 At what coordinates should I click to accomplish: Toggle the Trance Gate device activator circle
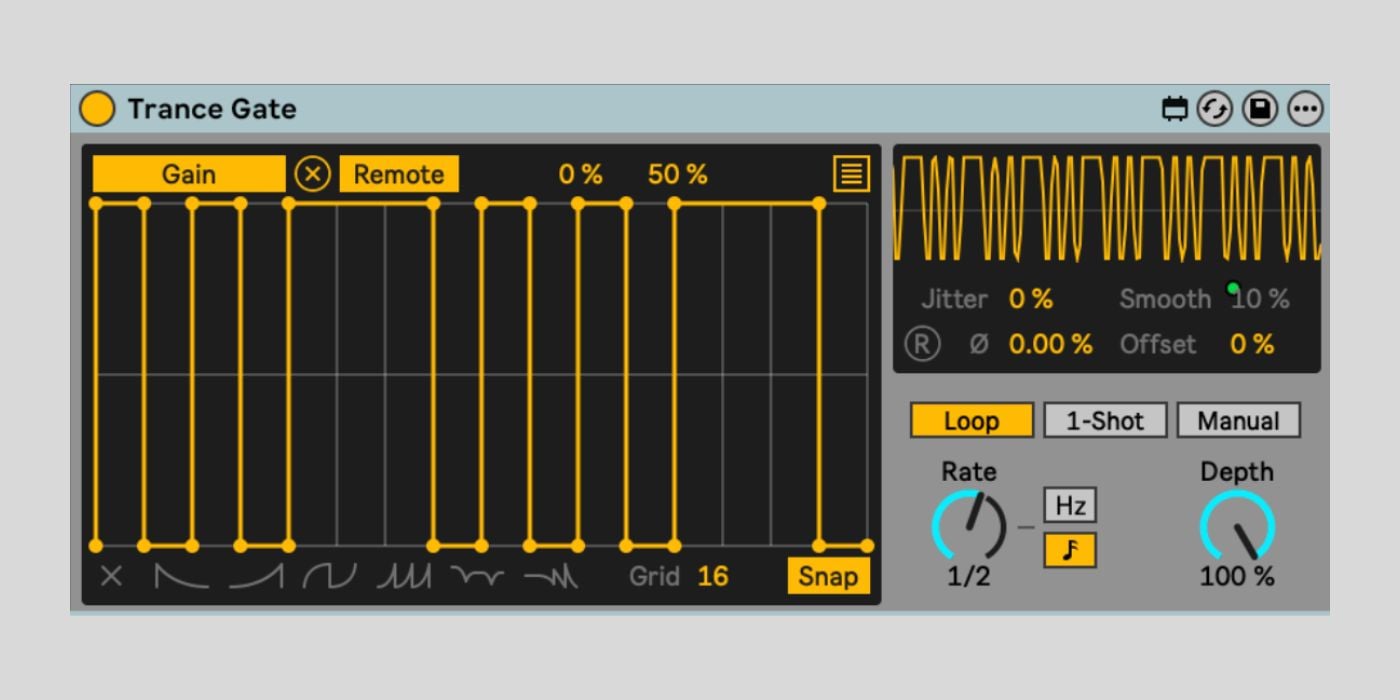(99, 109)
